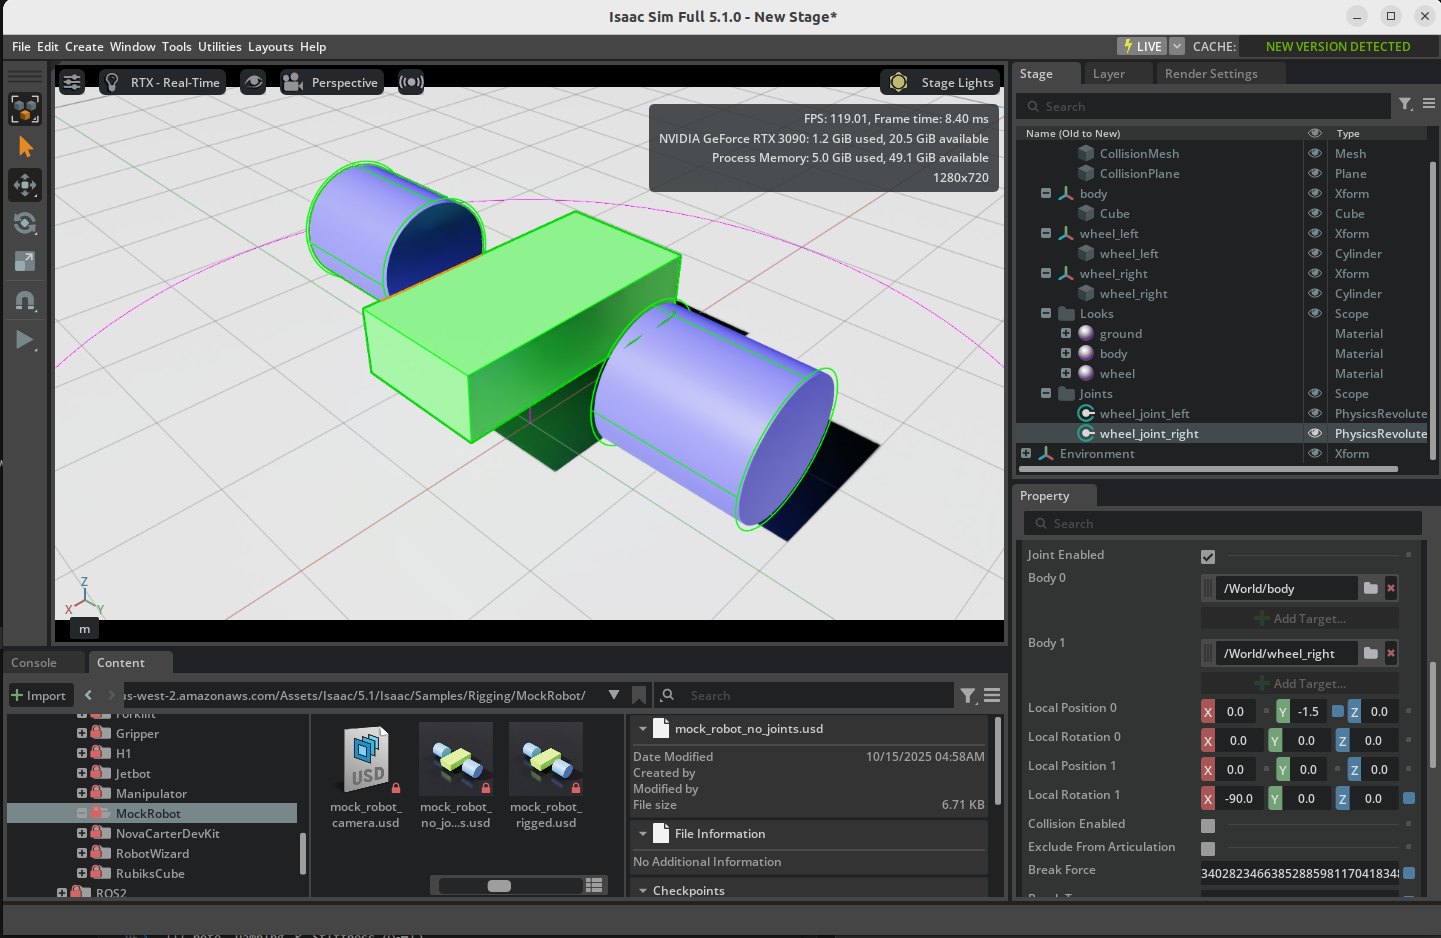This screenshot has width=1441, height=938.
Task: Click the Play simulation button
Action: pos(25,340)
